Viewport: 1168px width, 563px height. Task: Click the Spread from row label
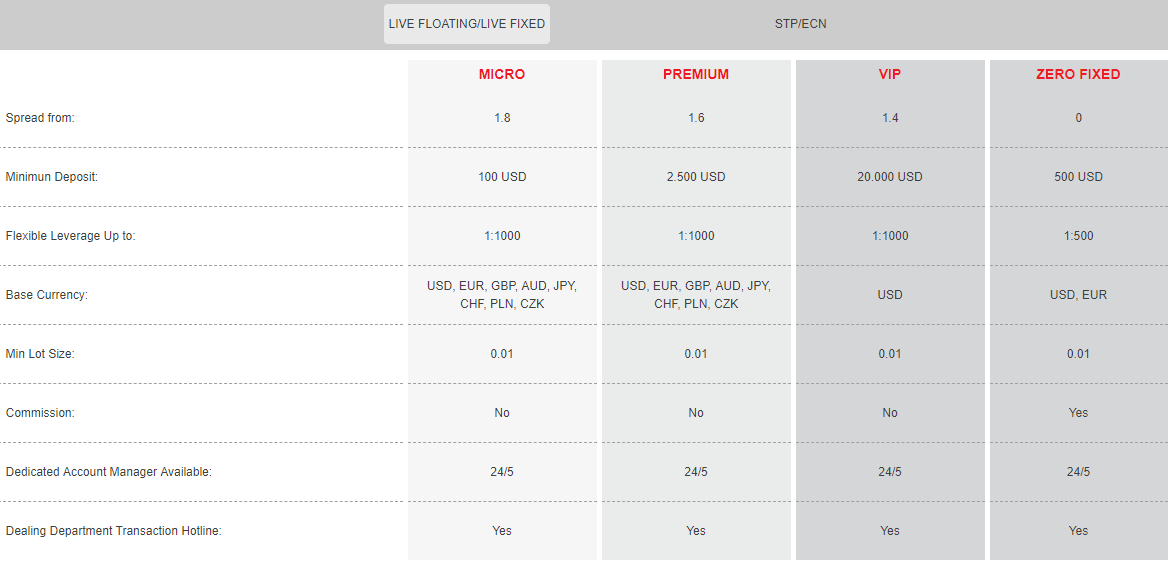click(x=40, y=118)
